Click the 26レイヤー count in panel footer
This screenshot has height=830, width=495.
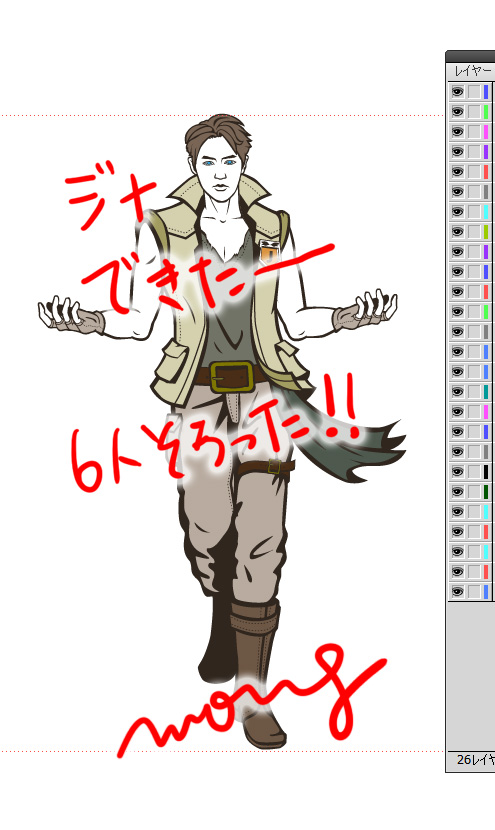pyautogui.click(x=475, y=760)
